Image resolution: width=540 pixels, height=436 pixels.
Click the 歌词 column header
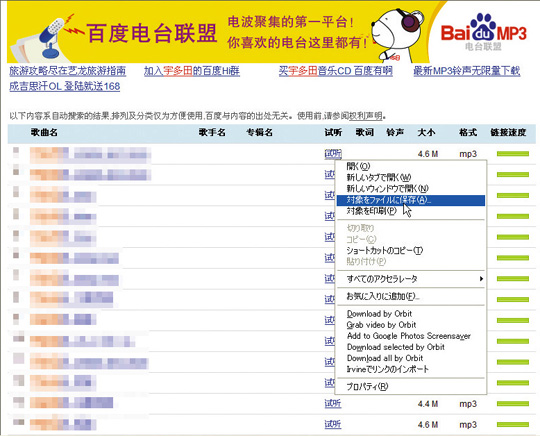tap(364, 133)
